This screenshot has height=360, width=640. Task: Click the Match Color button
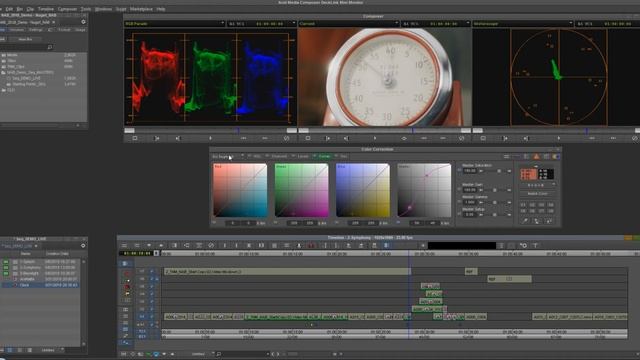(537, 193)
